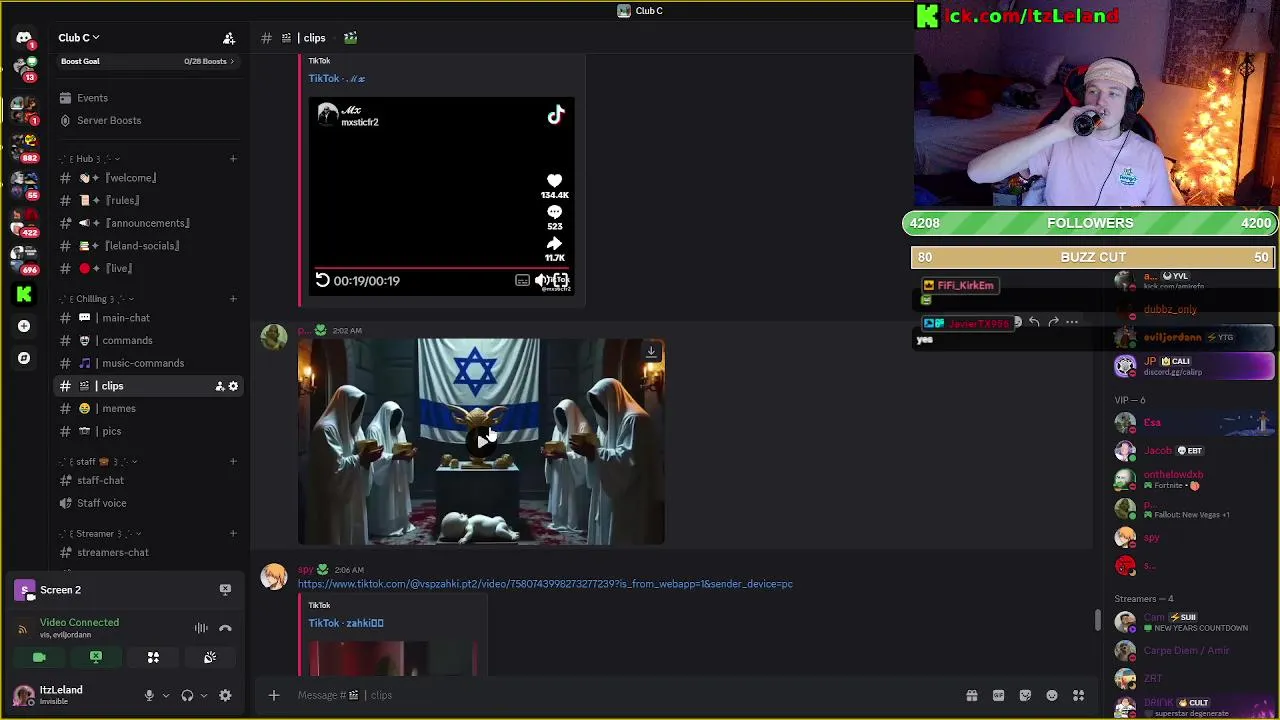Screen dimensions: 1280x720
Task: Collapse the Hub category
Action: point(89,159)
